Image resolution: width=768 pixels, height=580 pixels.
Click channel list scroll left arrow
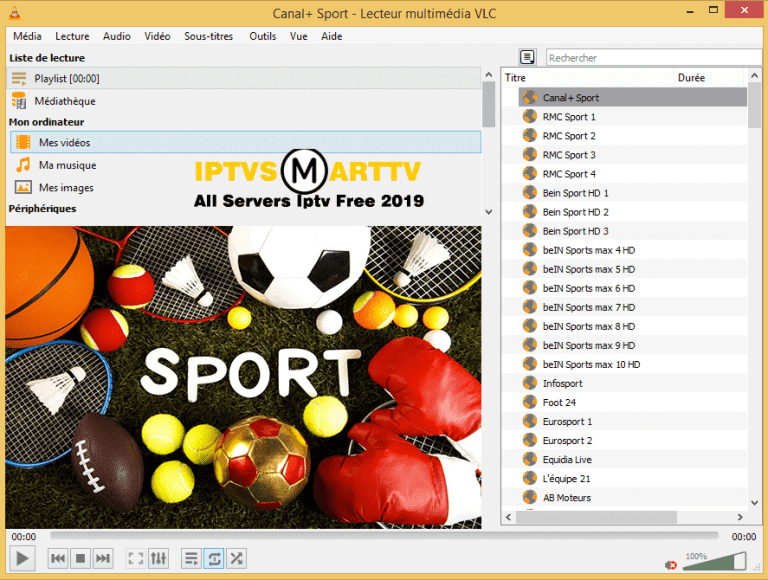508,517
